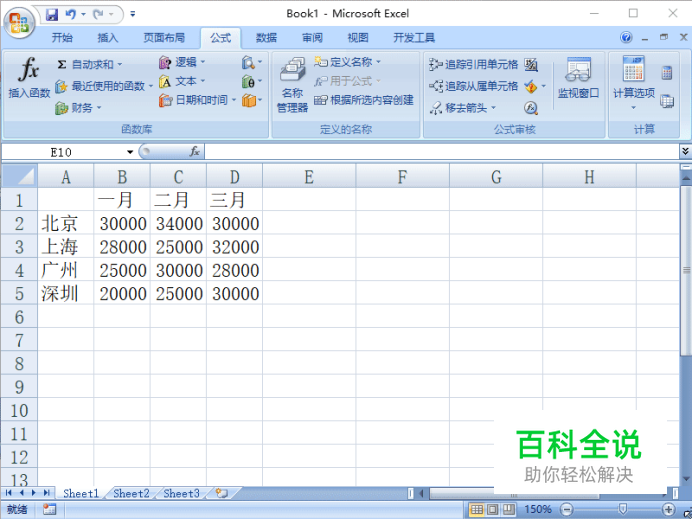Switch to Page Break Preview
The image size is (692, 519).
point(508,510)
